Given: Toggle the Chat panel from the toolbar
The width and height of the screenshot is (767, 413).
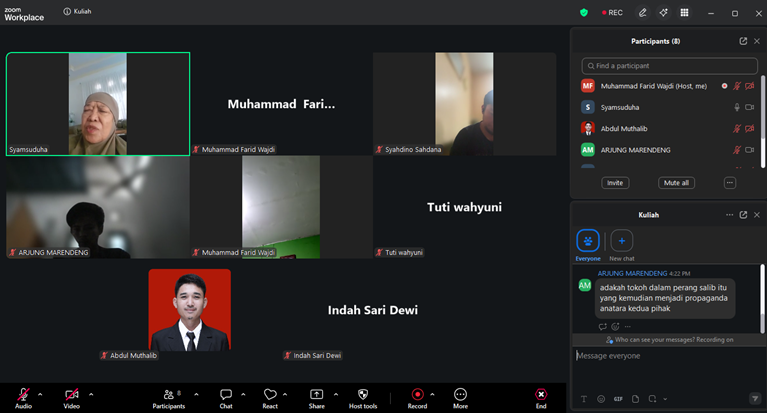Looking at the screenshot, I should 226,398.
